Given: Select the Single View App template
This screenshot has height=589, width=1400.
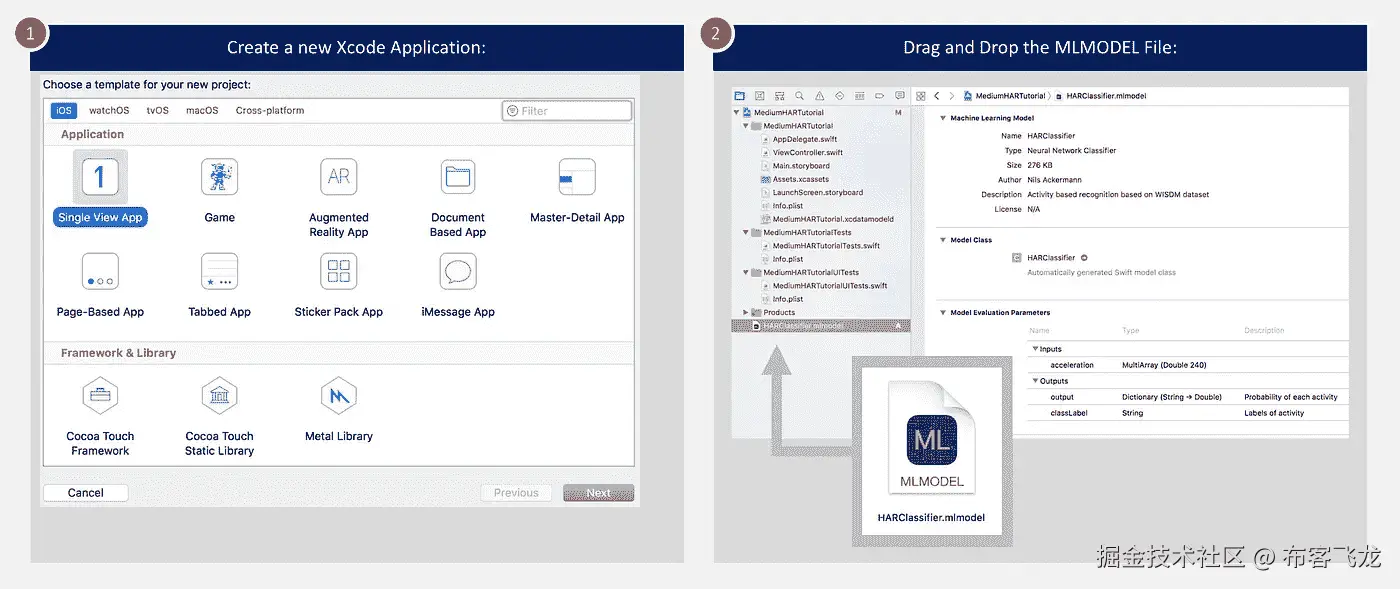Looking at the screenshot, I should [100, 189].
